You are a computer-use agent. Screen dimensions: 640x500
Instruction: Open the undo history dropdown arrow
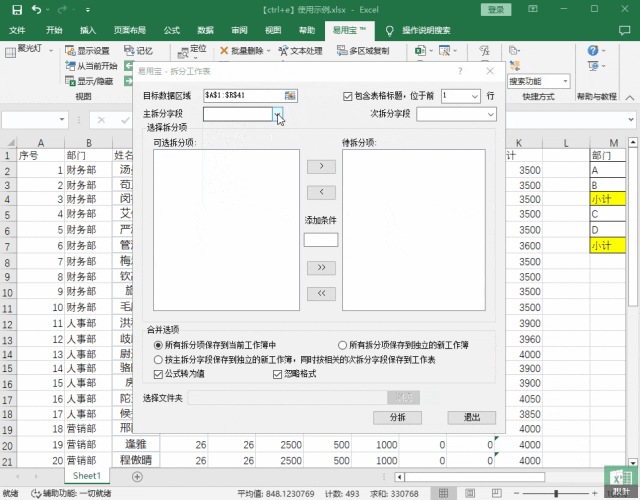(x=48, y=10)
